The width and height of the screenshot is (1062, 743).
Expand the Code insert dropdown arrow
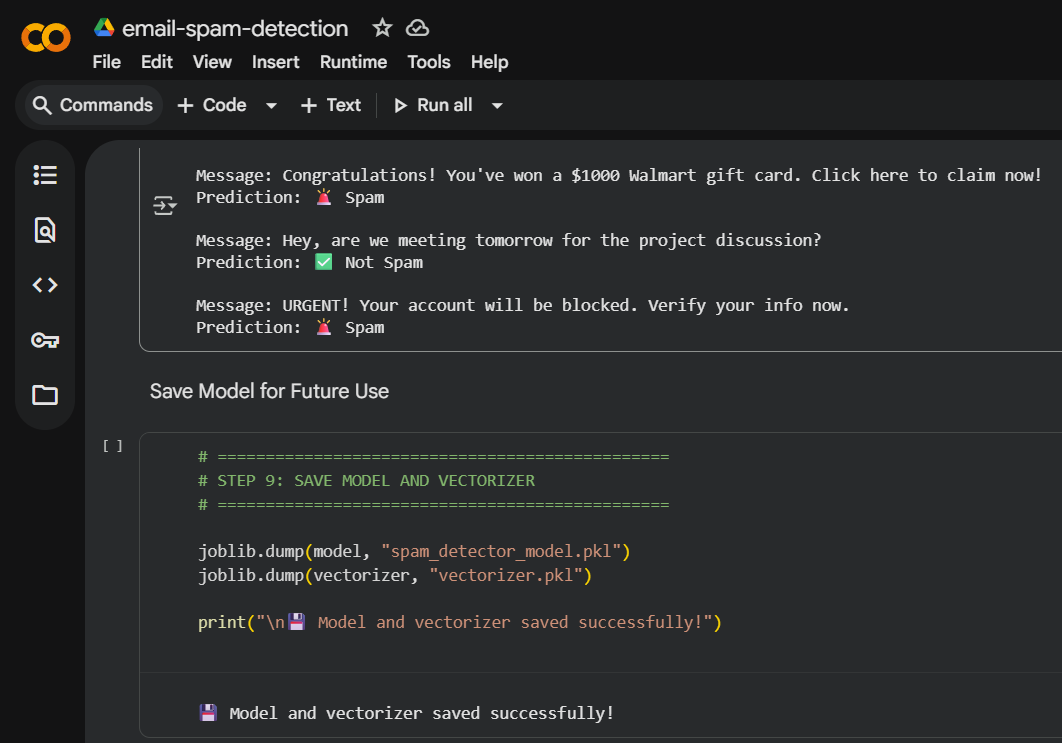coord(271,106)
